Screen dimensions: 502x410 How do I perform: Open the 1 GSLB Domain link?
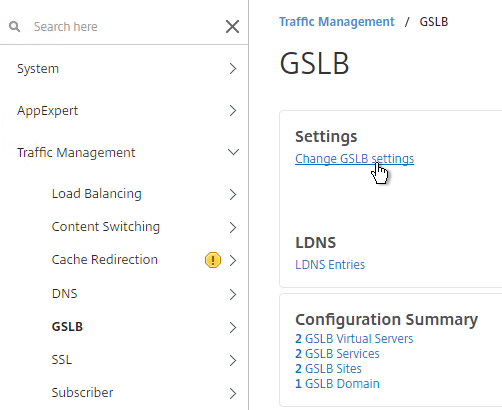[x=337, y=384]
